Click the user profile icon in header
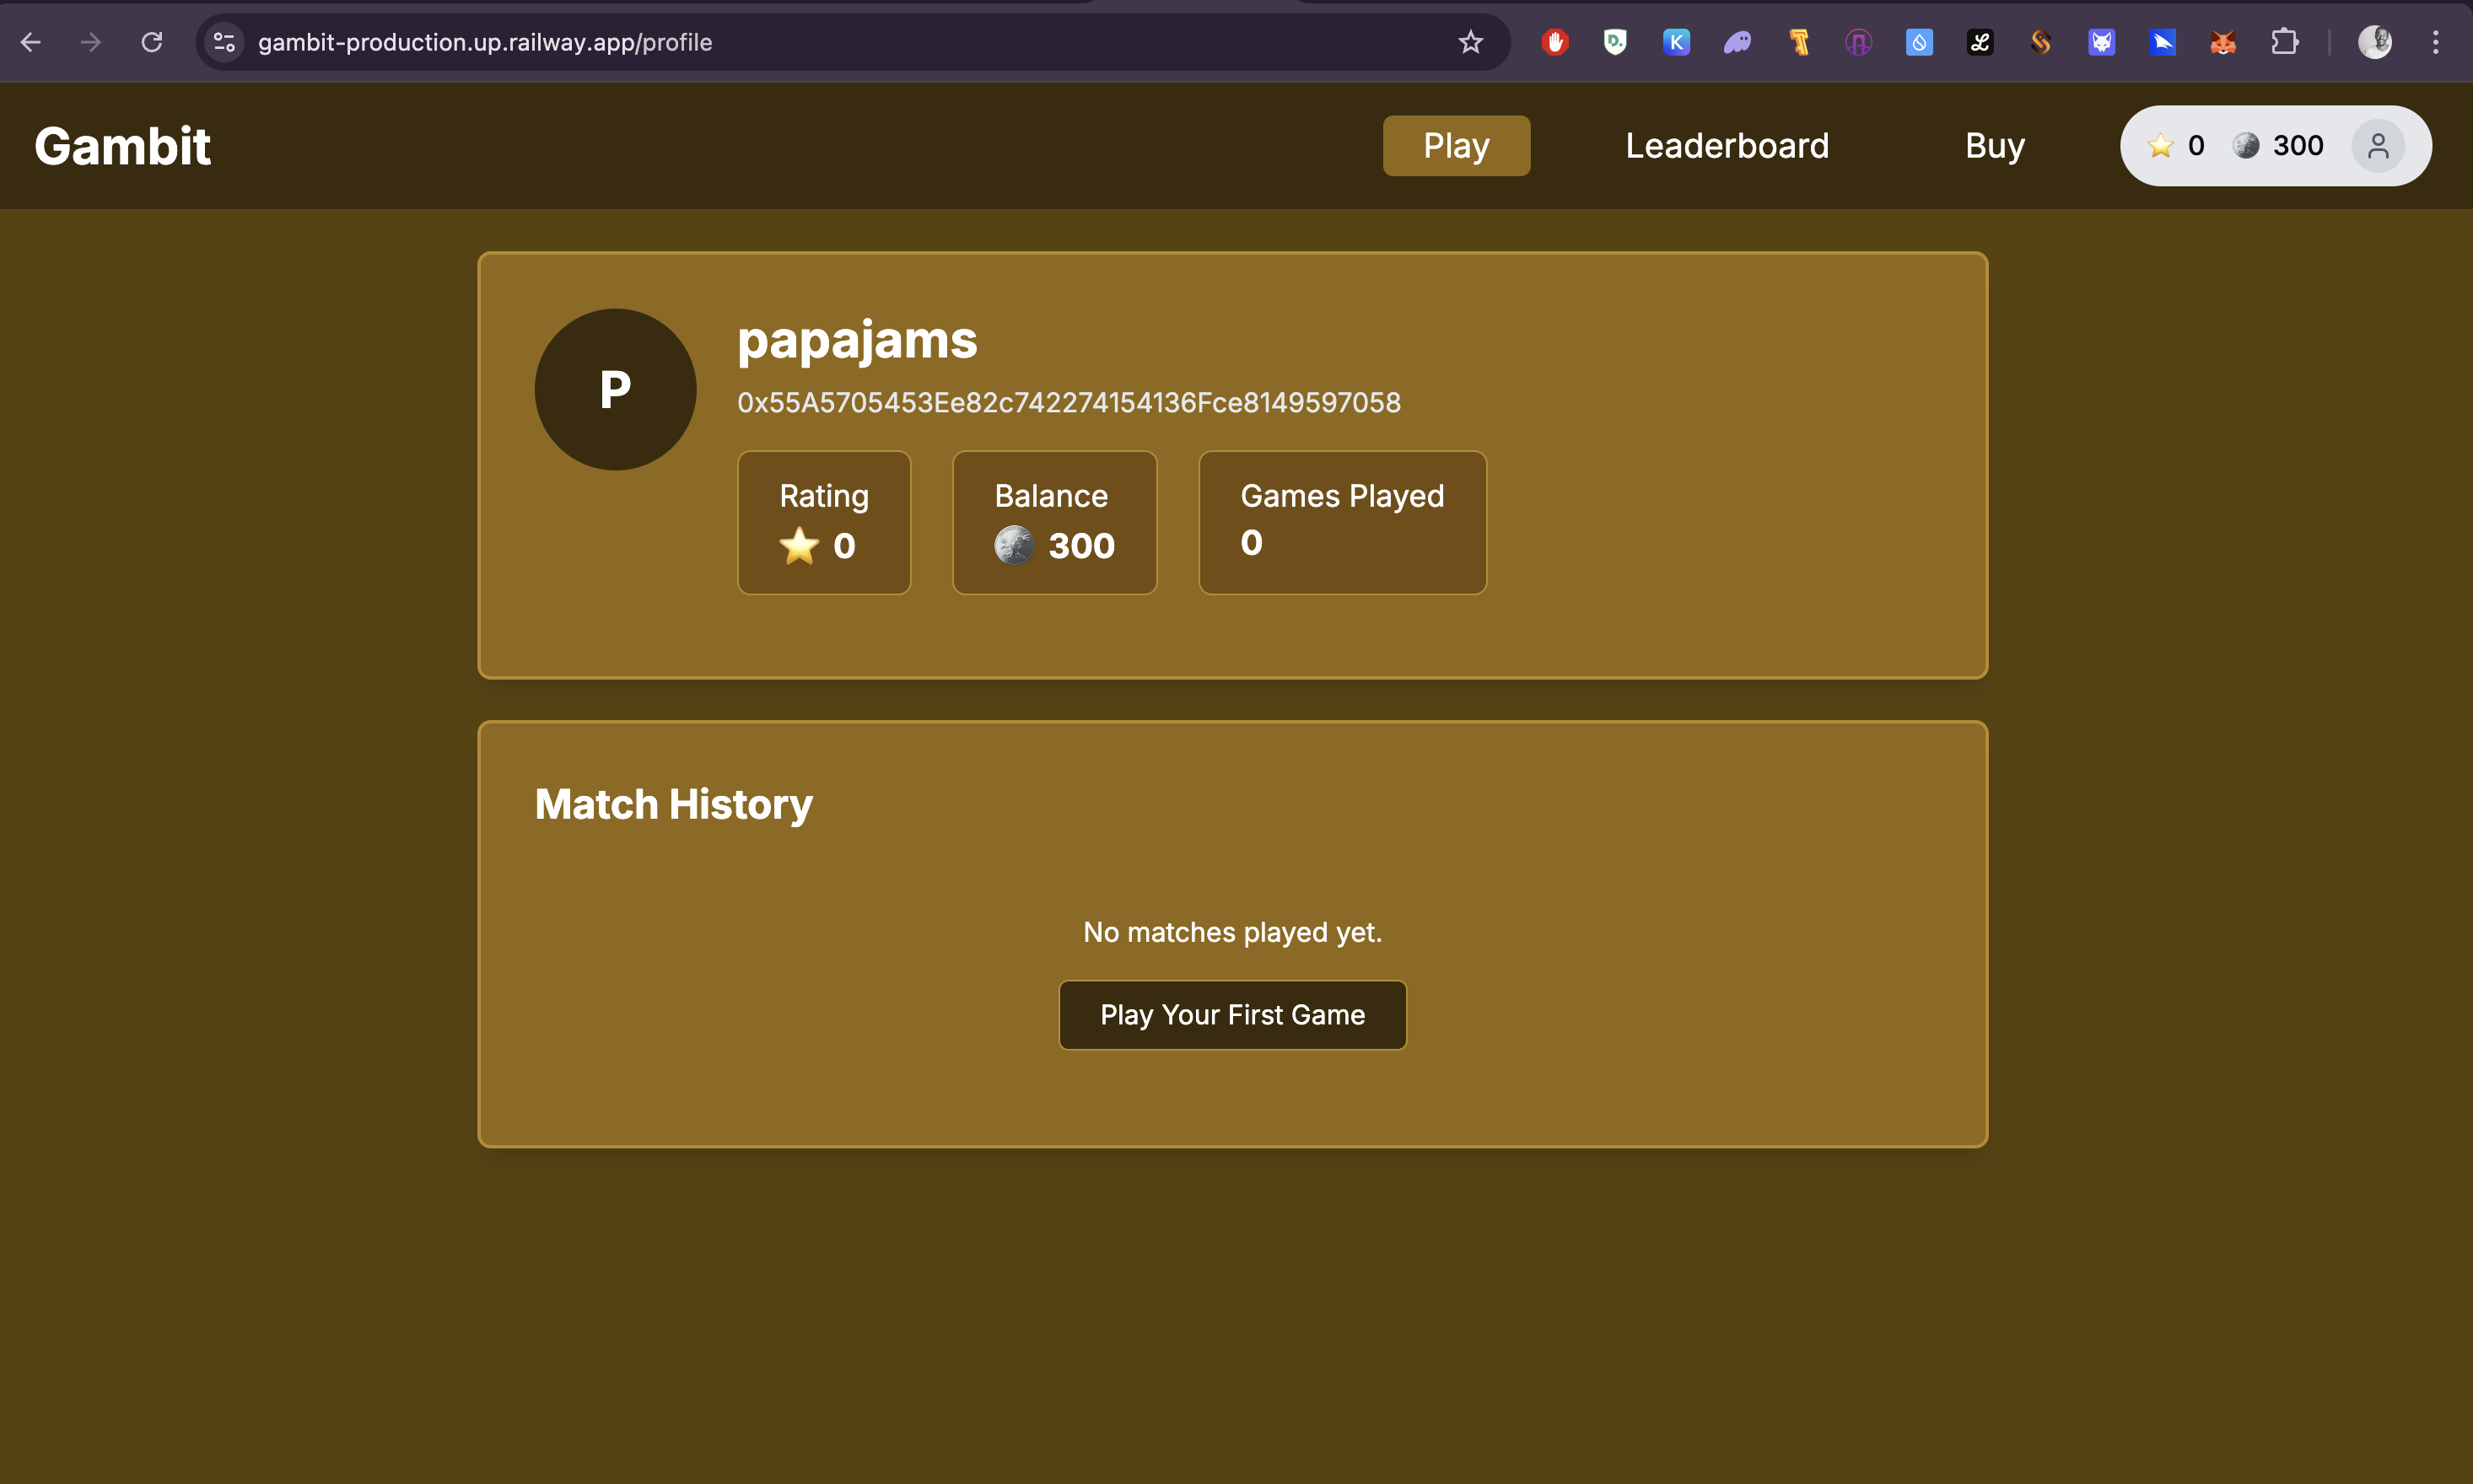Screen dimensions: 2473x1484 [2378, 146]
